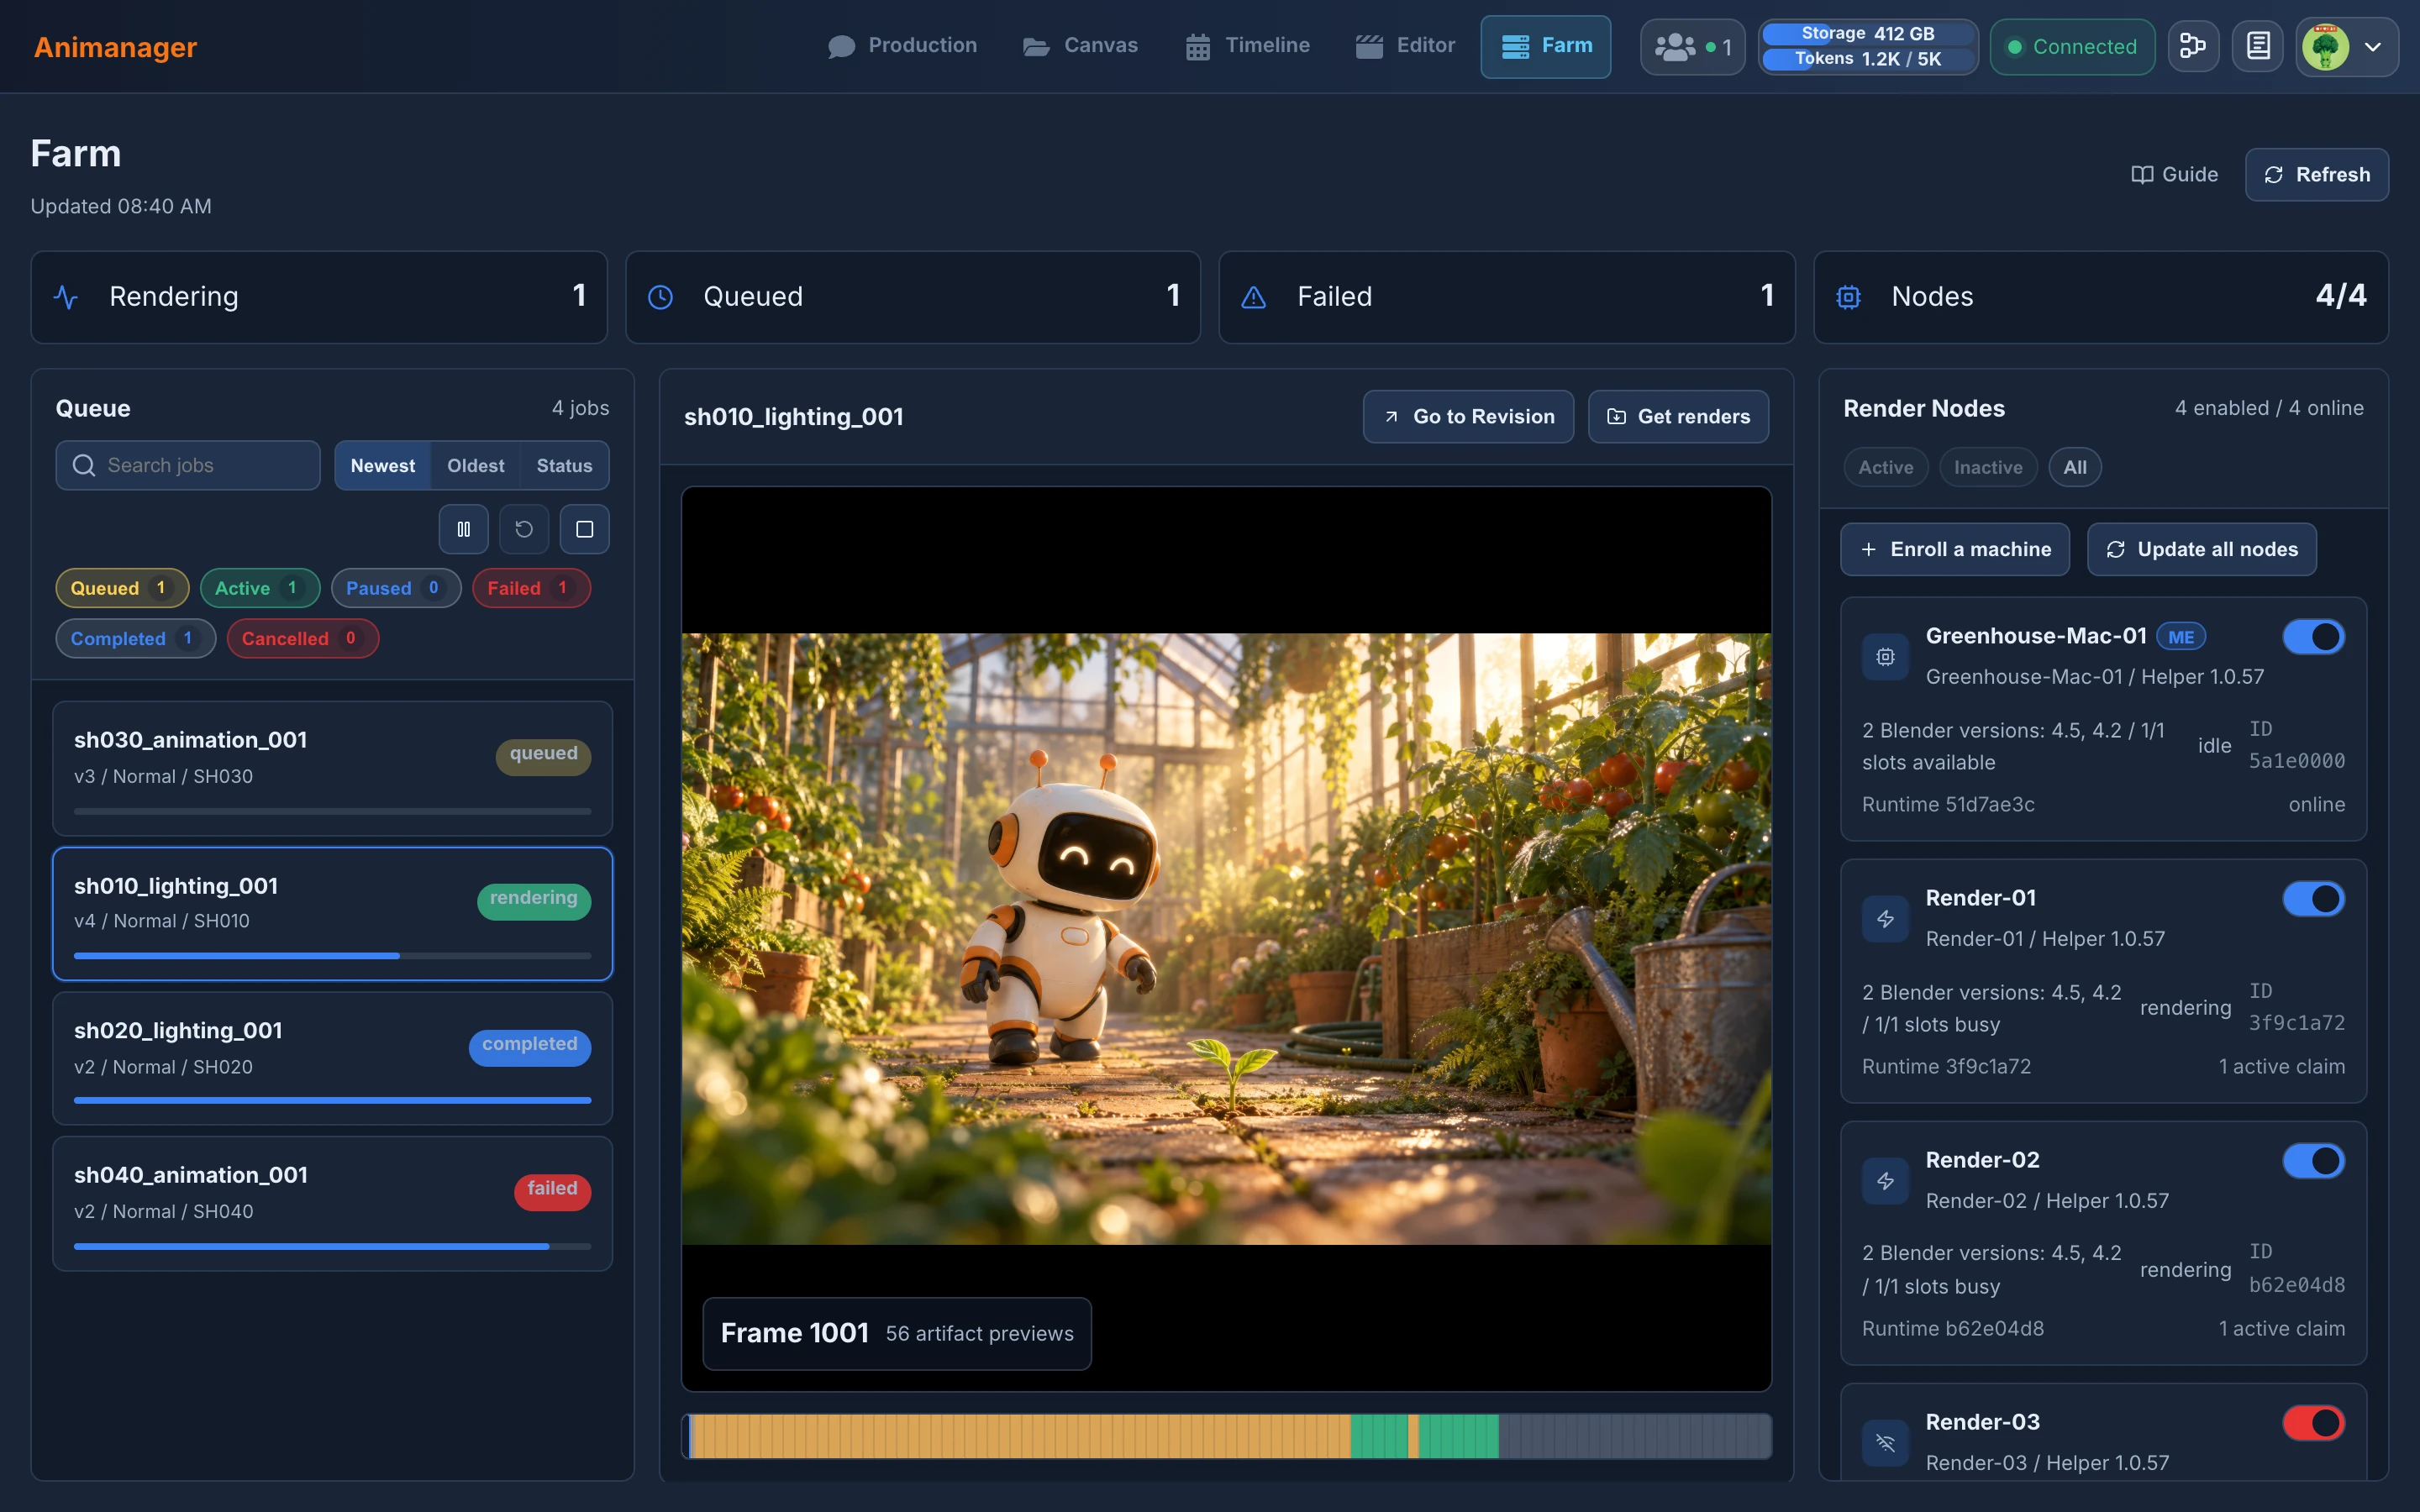
Task: Click the search magnifier icon in Queue
Action: pos(84,466)
